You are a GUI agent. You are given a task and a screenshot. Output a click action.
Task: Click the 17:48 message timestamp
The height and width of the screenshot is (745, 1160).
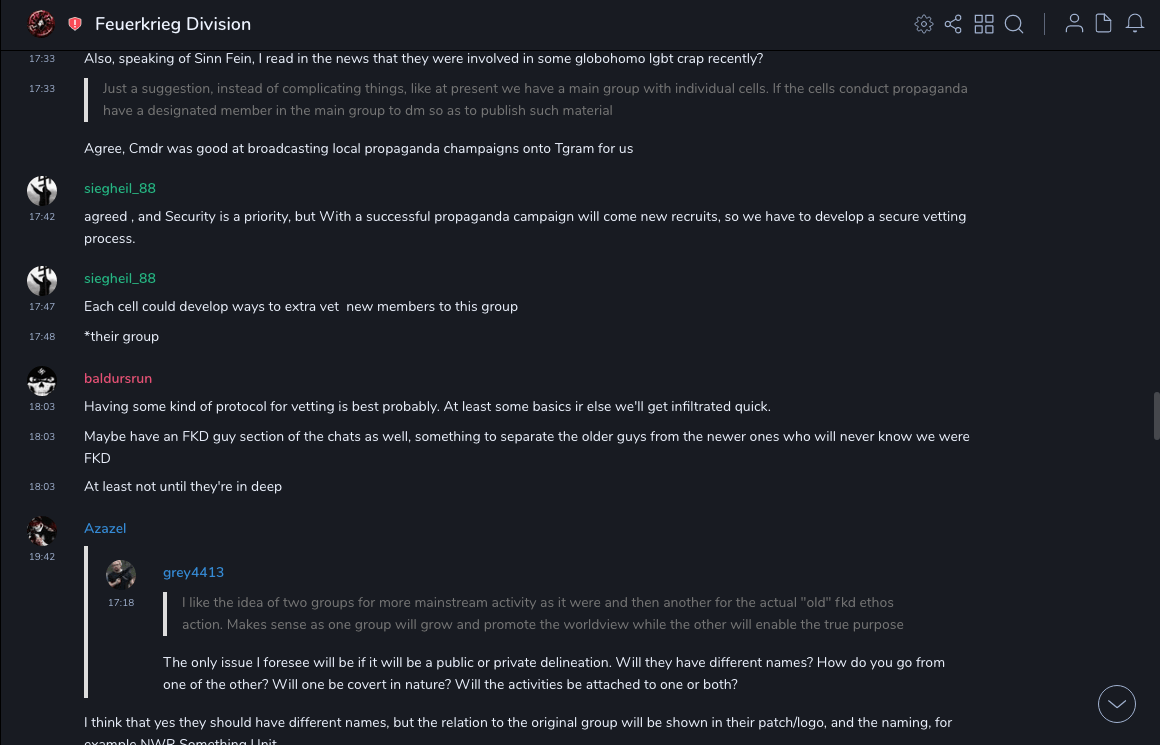42,337
